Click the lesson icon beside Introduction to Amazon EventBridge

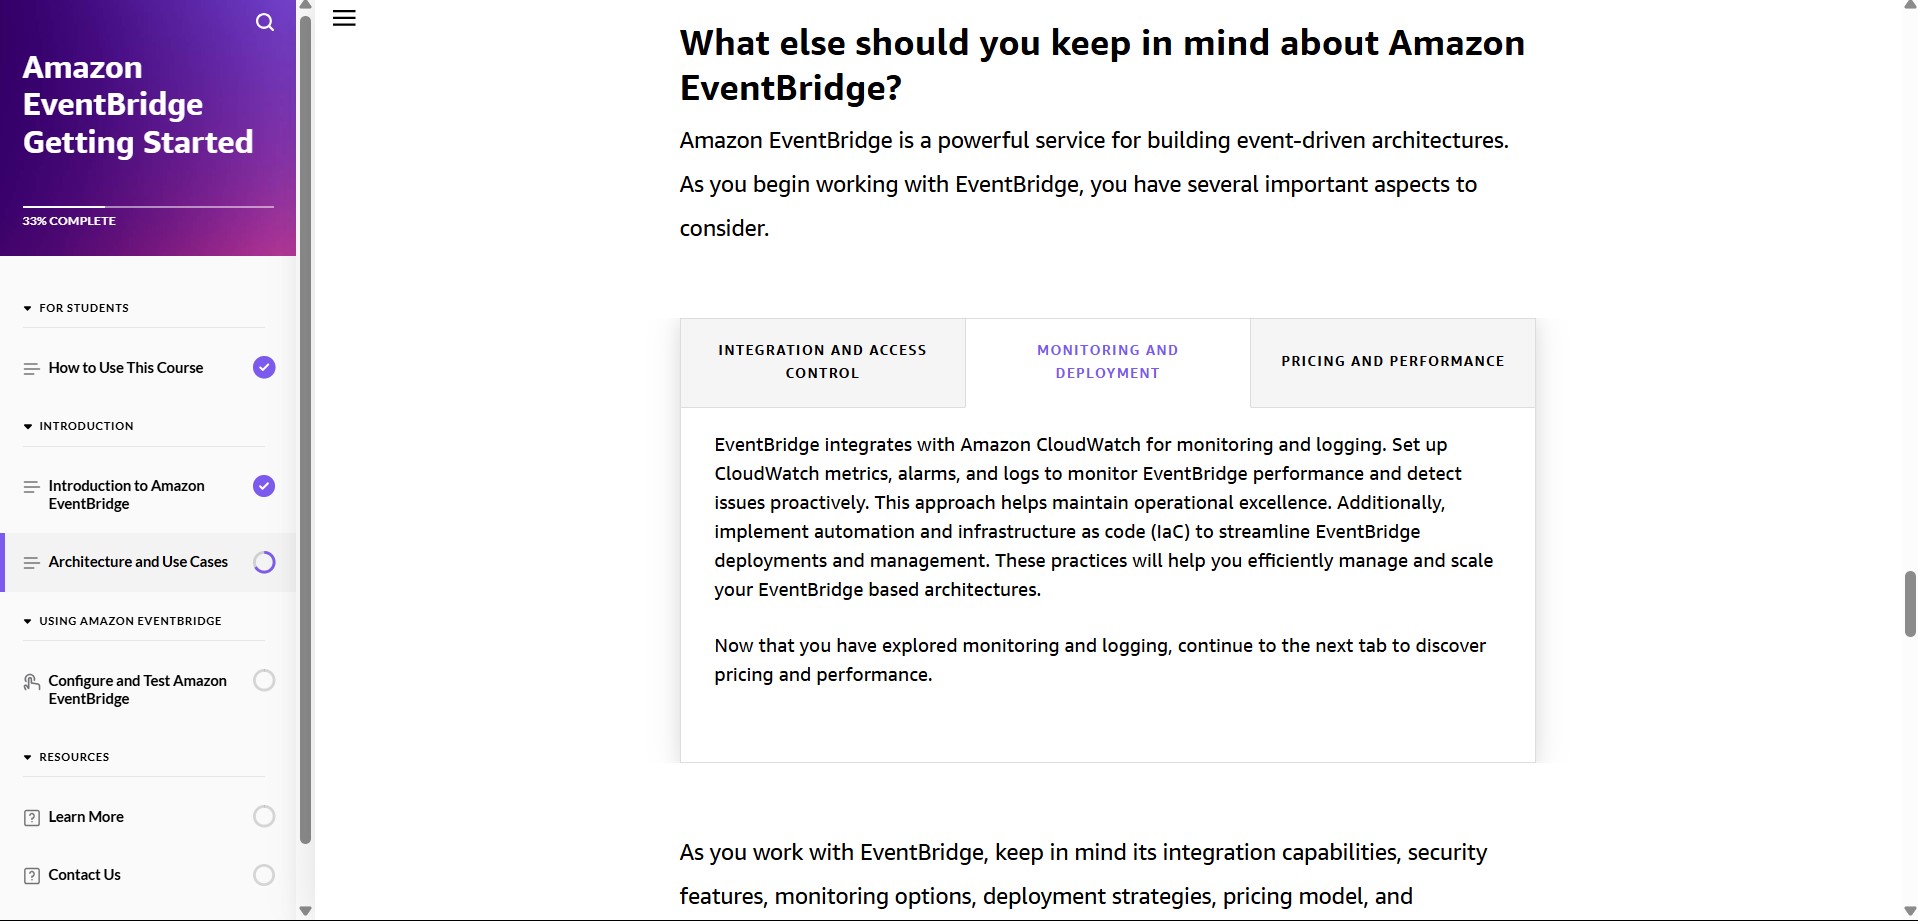[x=31, y=487]
